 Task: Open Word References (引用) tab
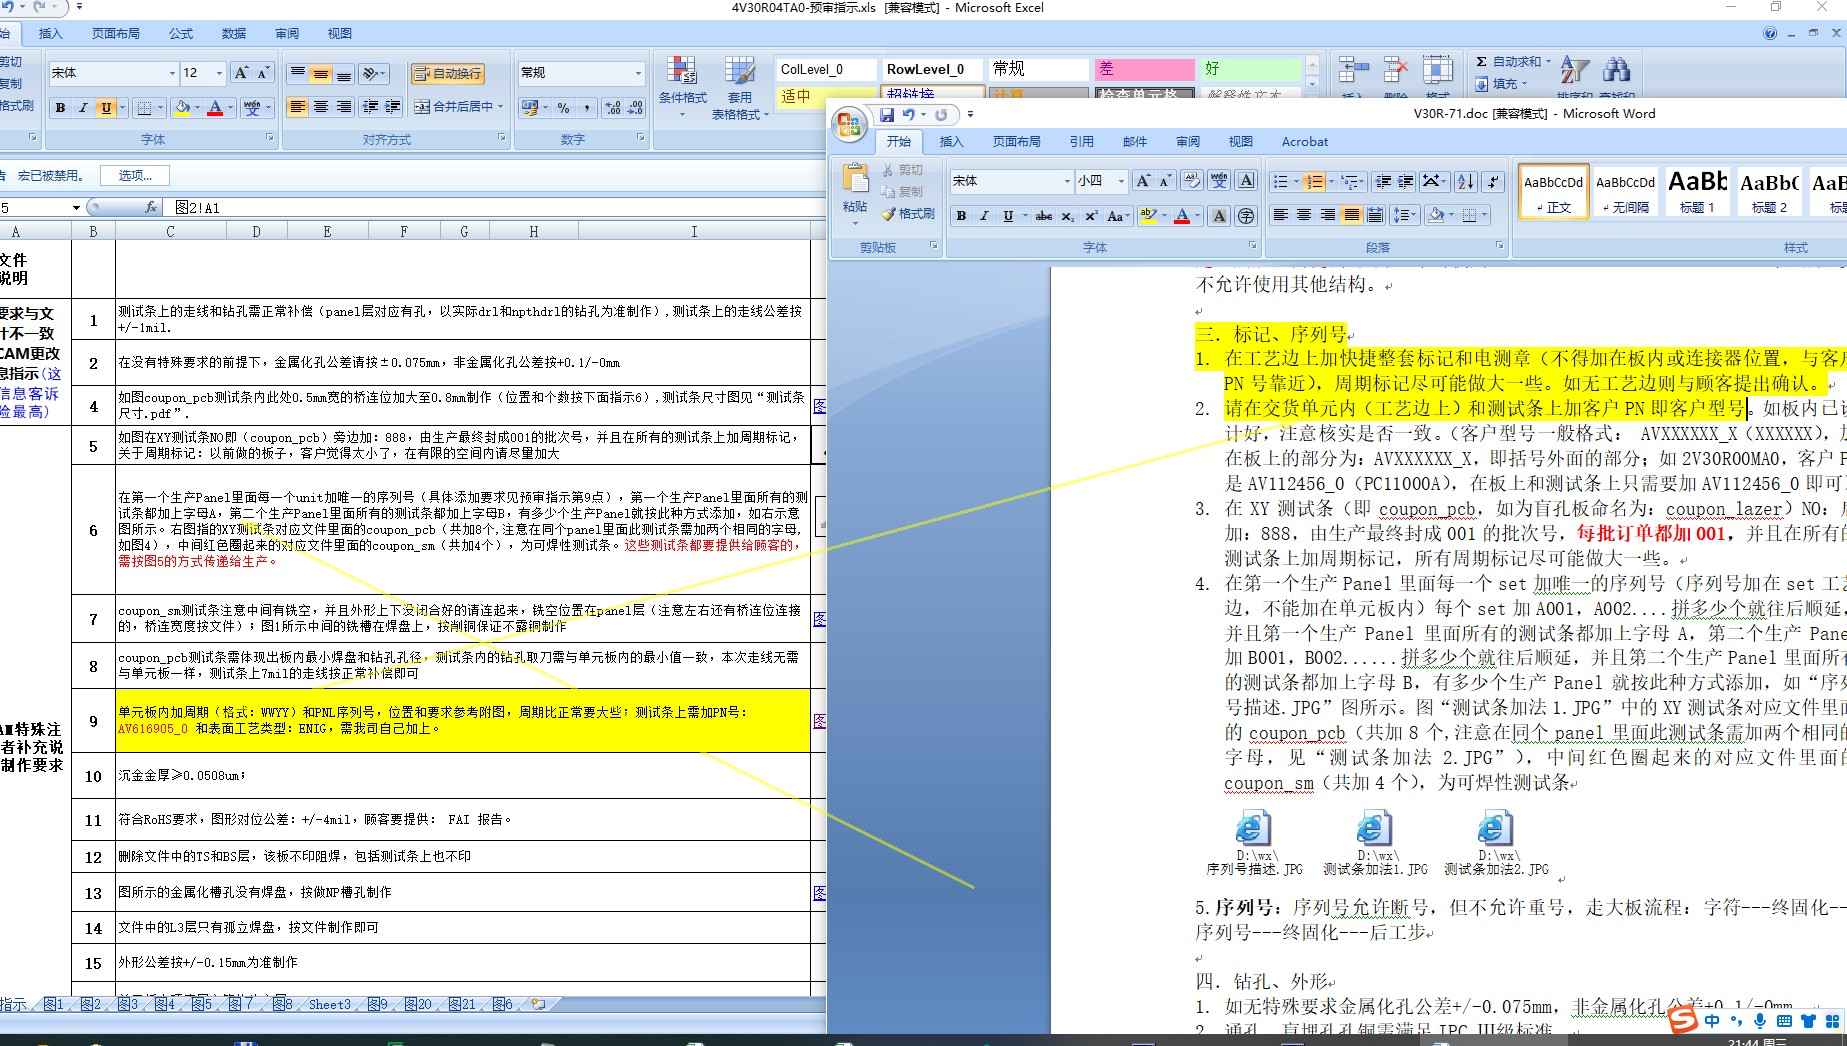[1082, 142]
